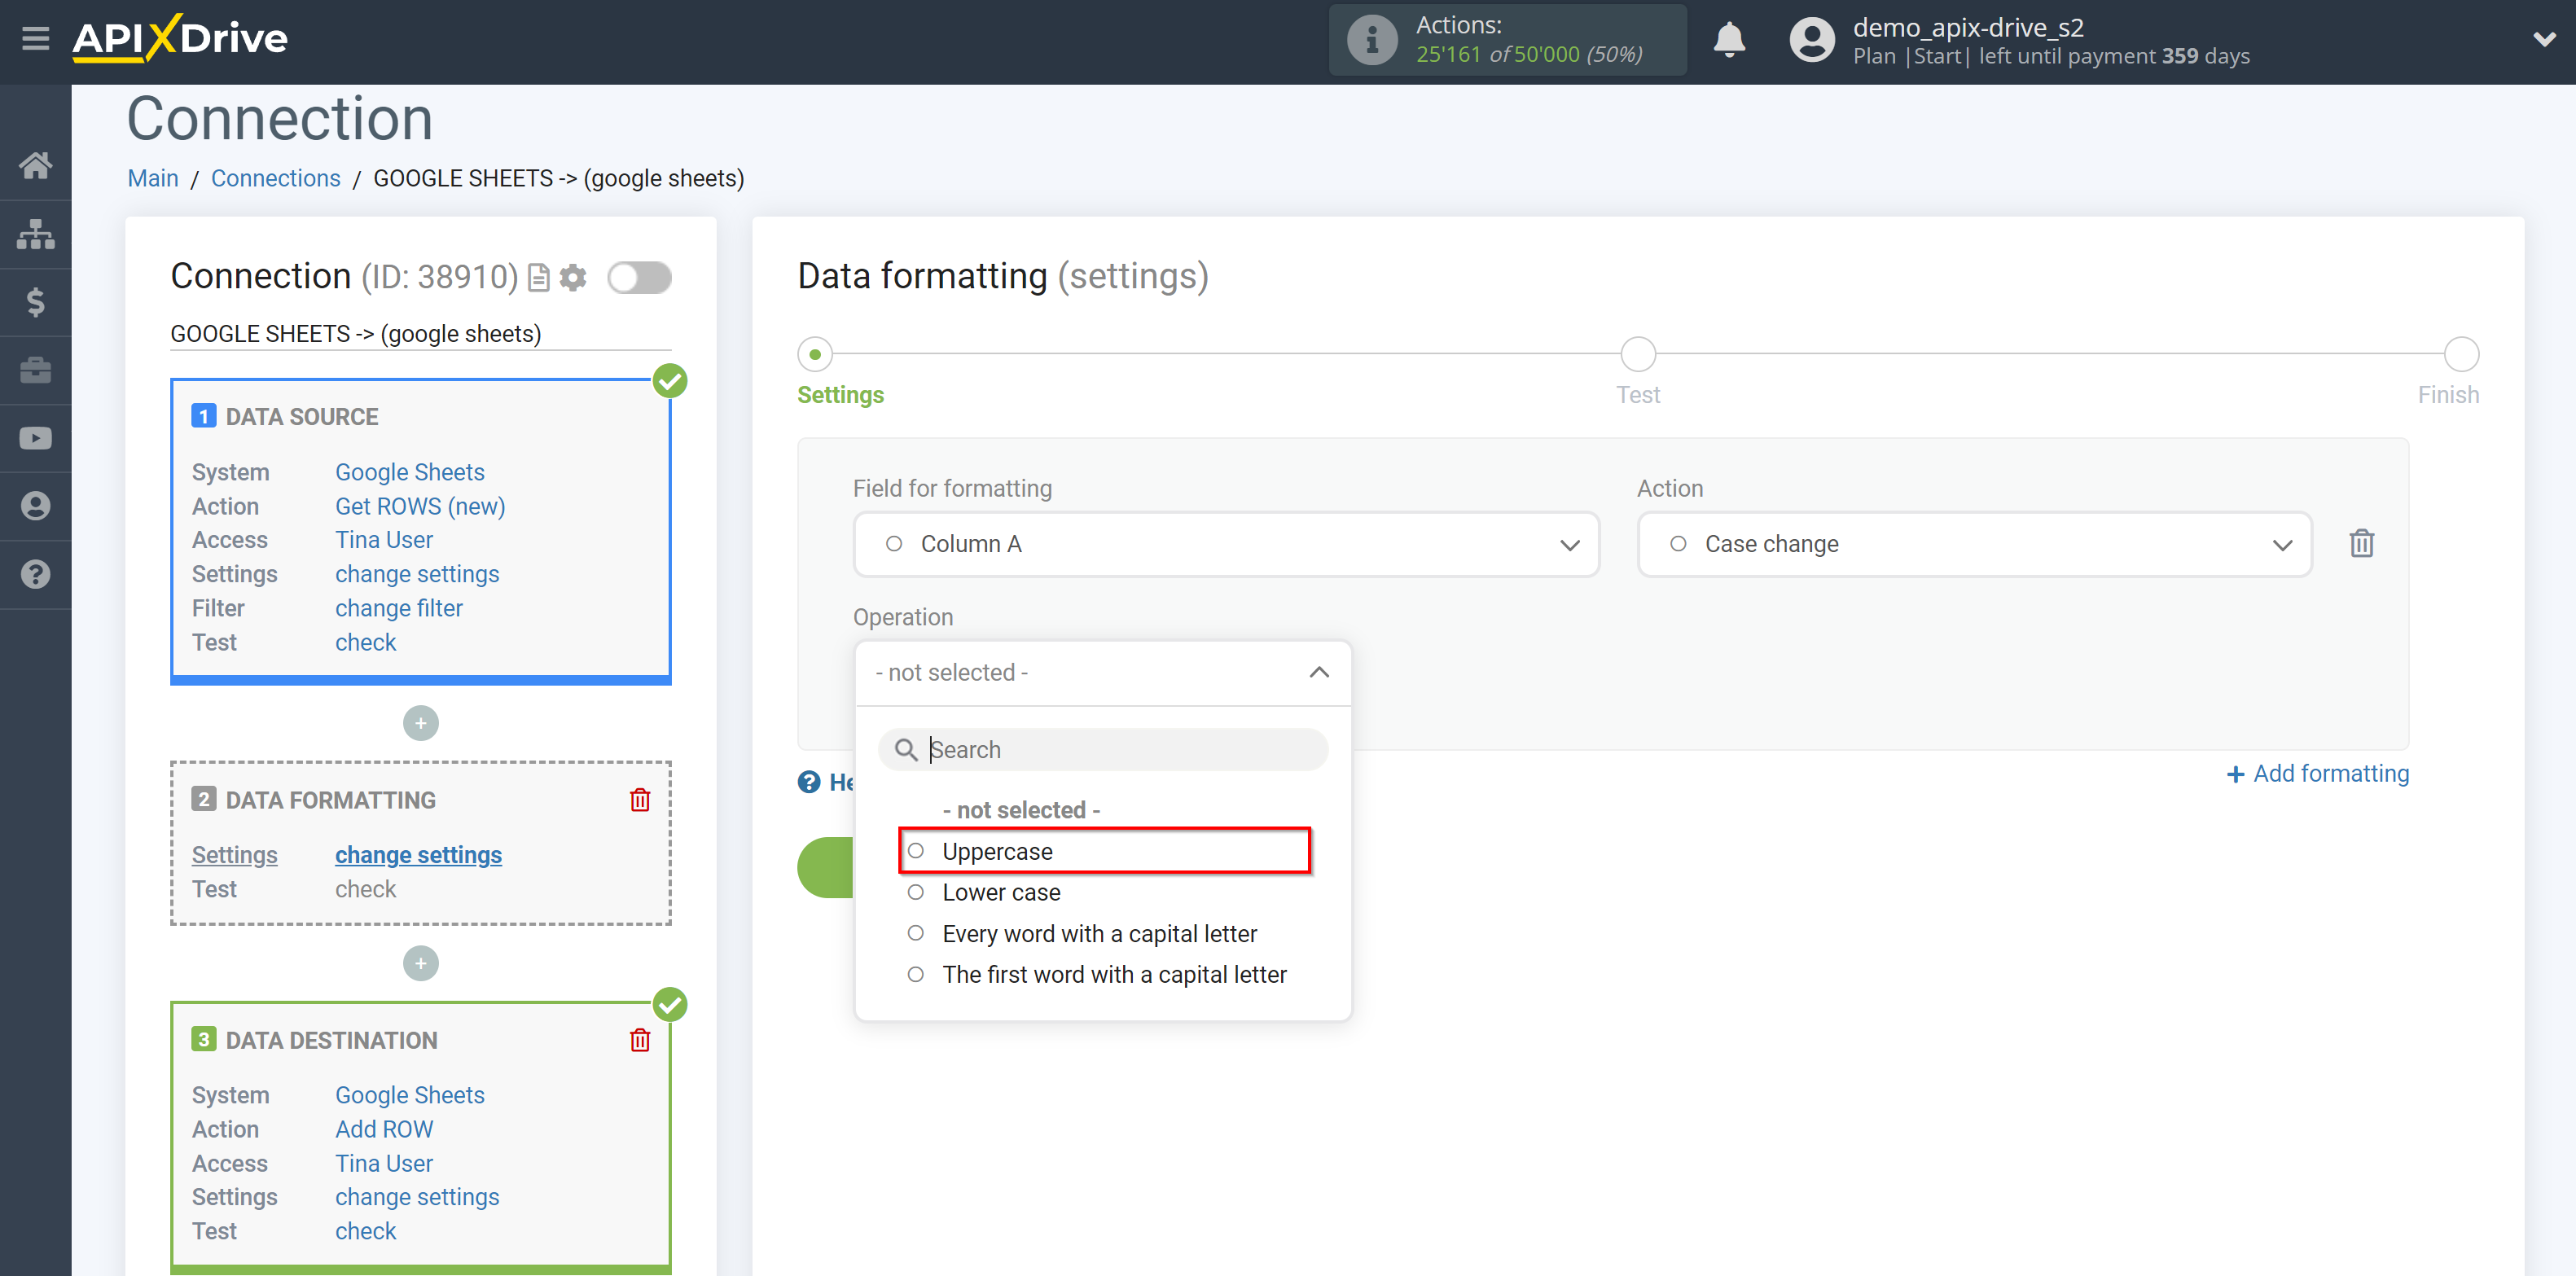Add a block after Data Source

(420, 722)
